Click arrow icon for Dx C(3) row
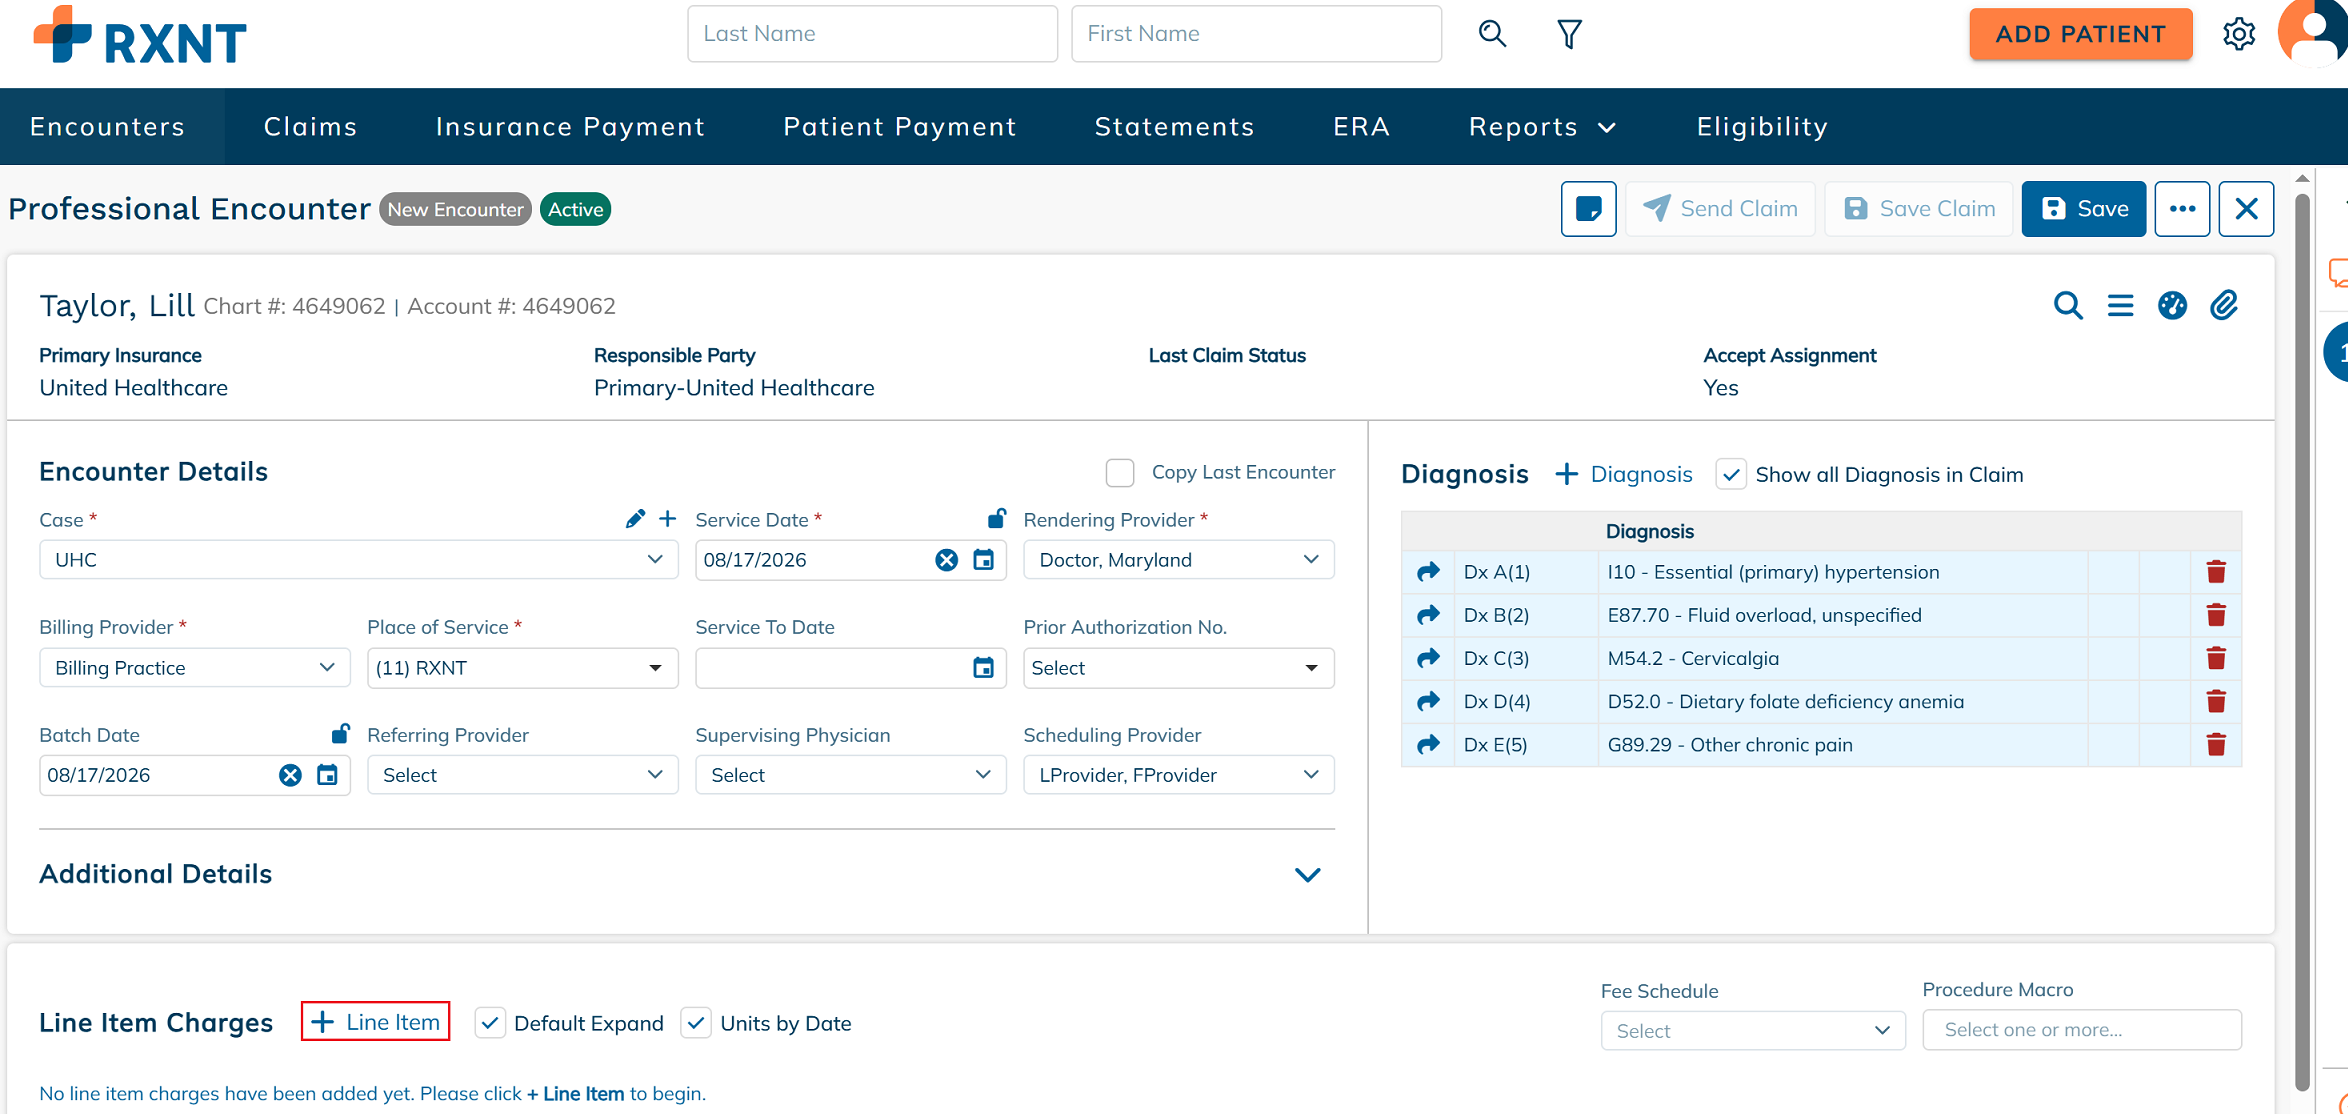 [1428, 658]
